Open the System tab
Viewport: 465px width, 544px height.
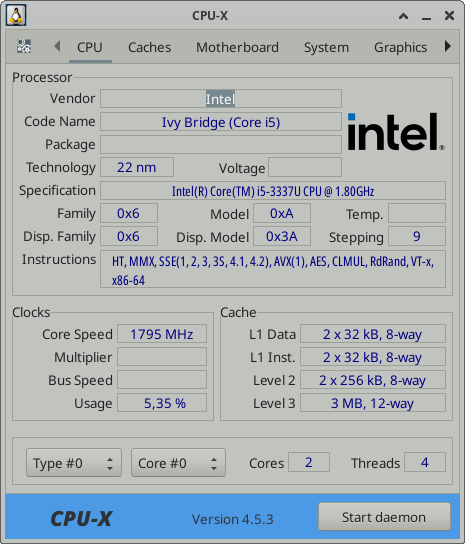coord(326,48)
